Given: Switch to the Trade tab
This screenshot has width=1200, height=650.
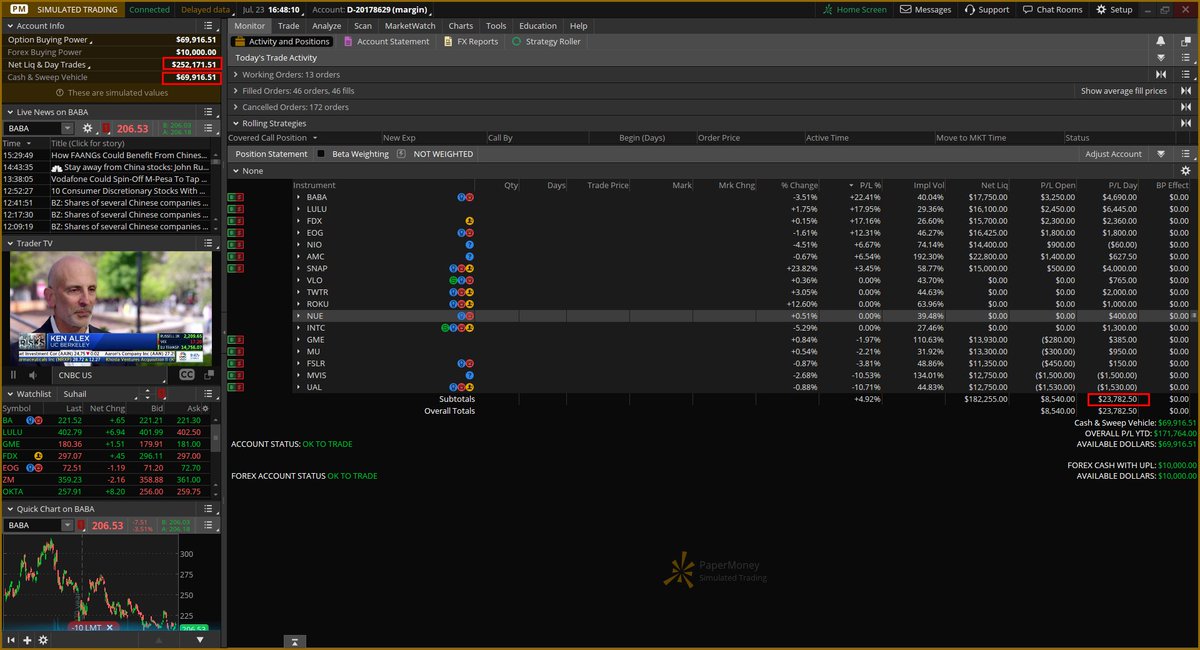Looking at the screenshot, I should click(x=288, y=25).
